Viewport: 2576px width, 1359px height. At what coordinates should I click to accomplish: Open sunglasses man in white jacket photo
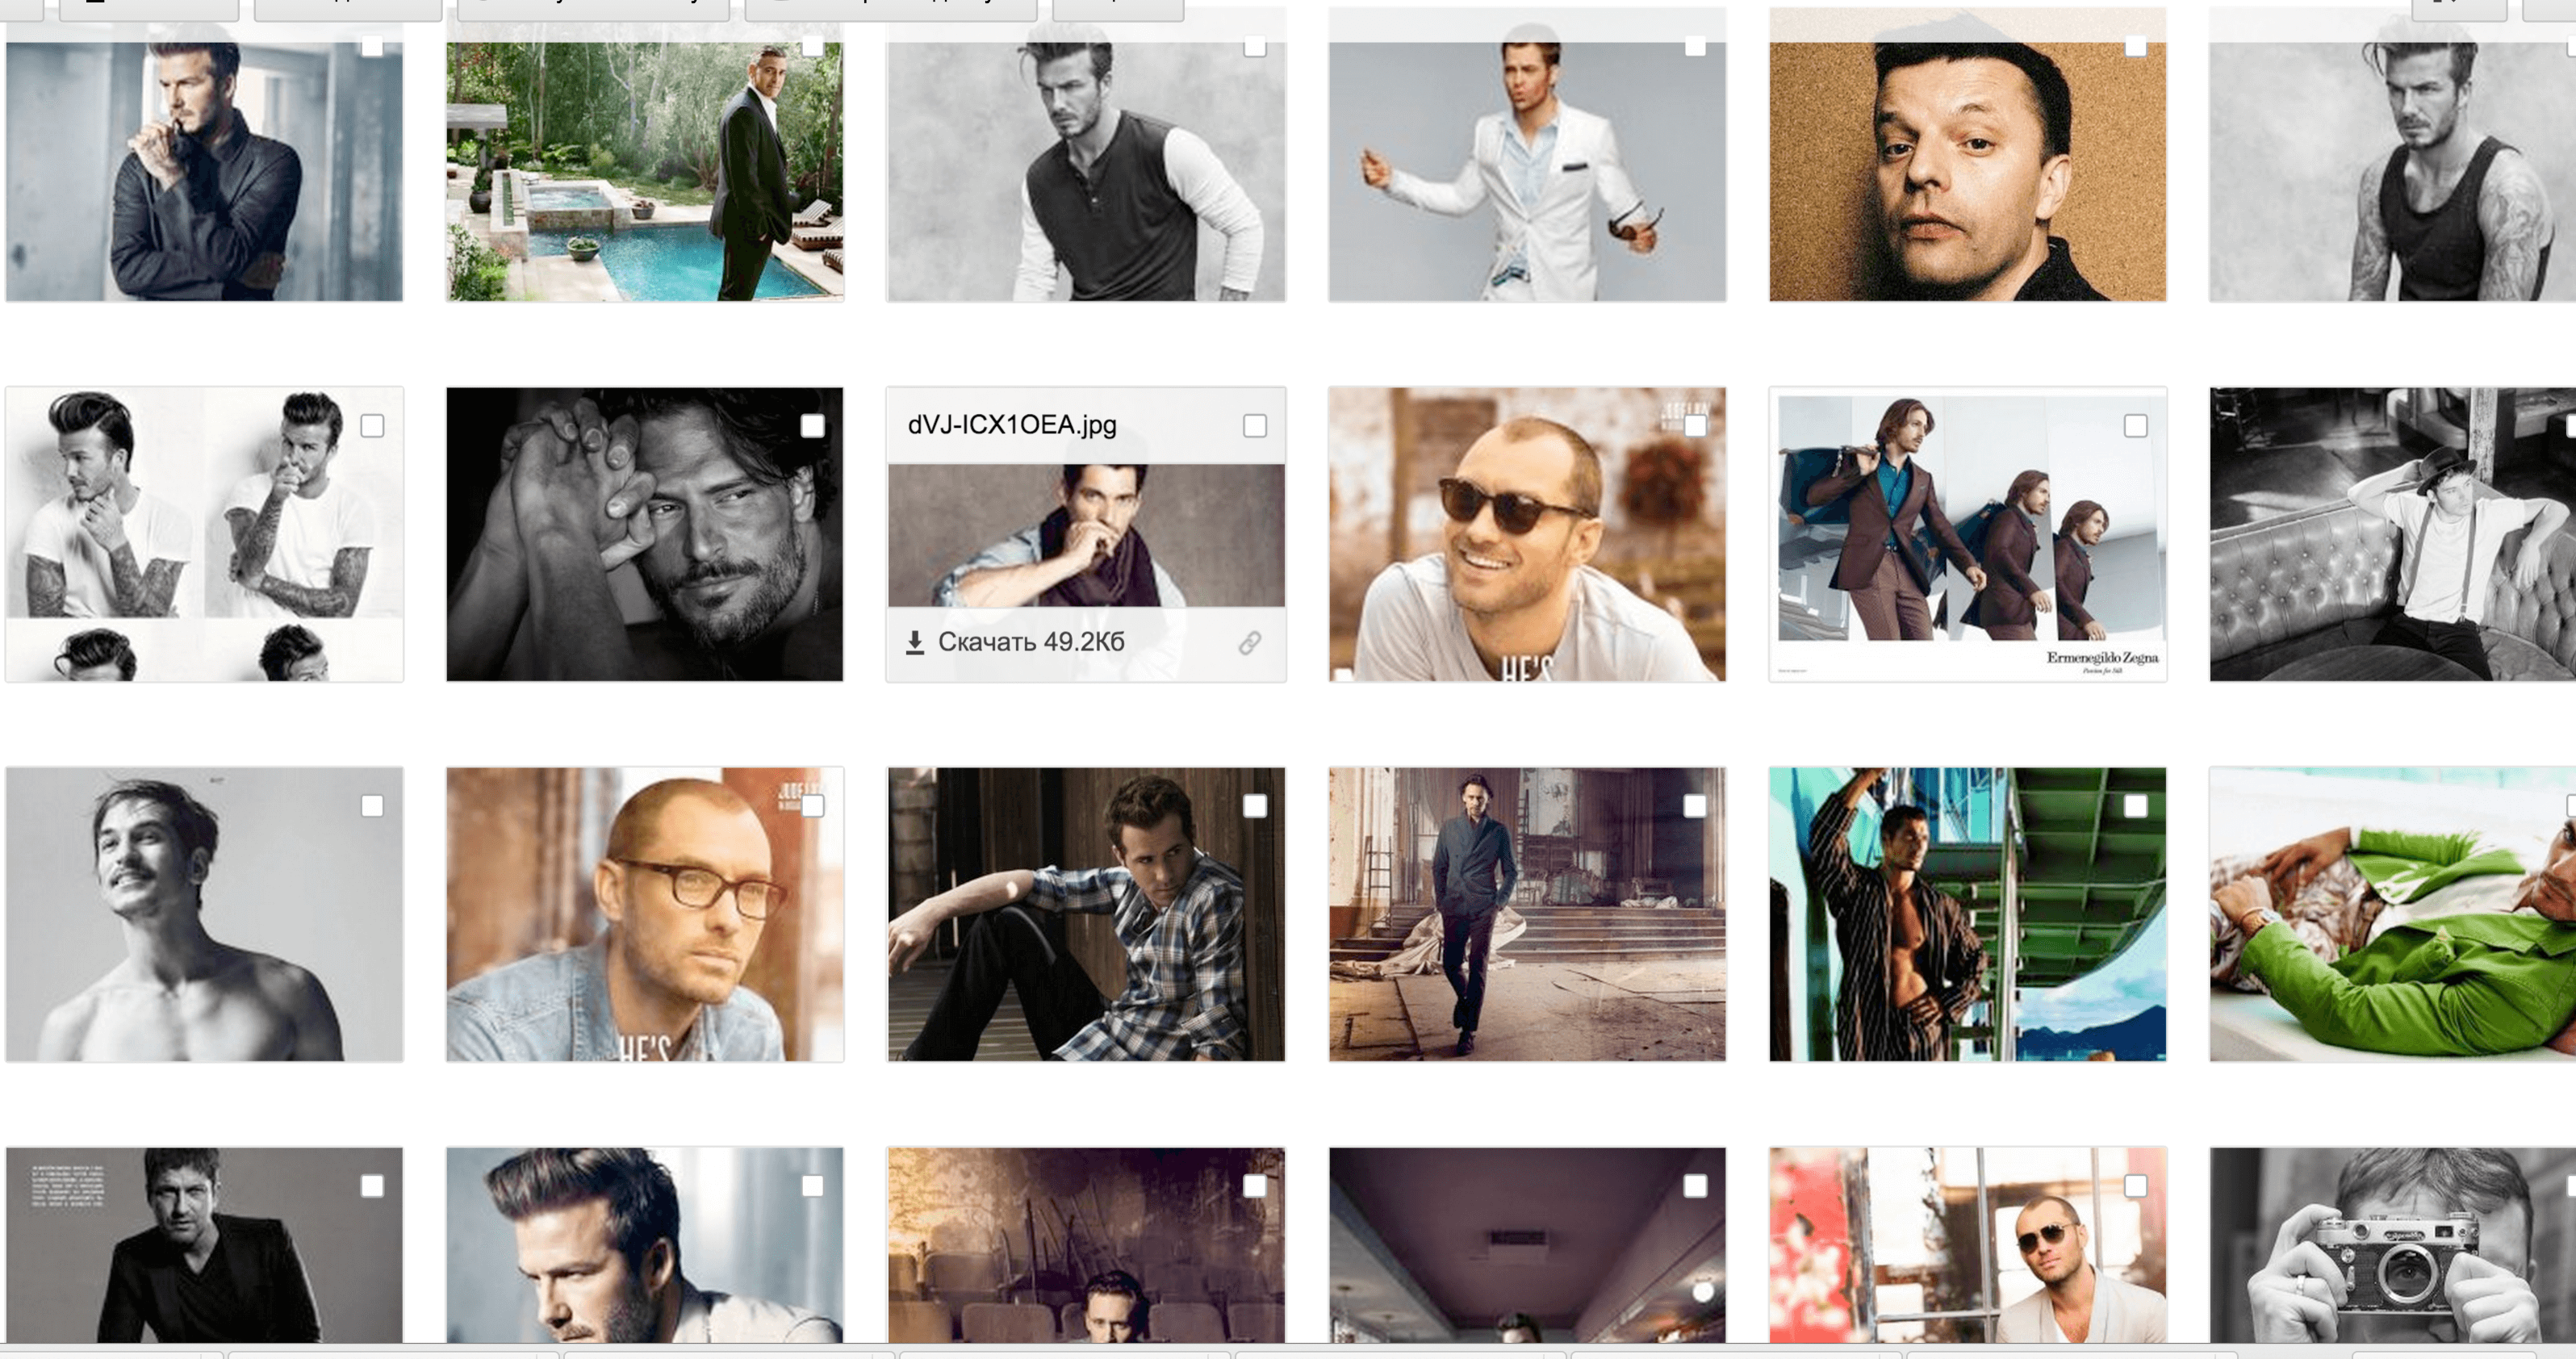(x=1968, y=1245)
